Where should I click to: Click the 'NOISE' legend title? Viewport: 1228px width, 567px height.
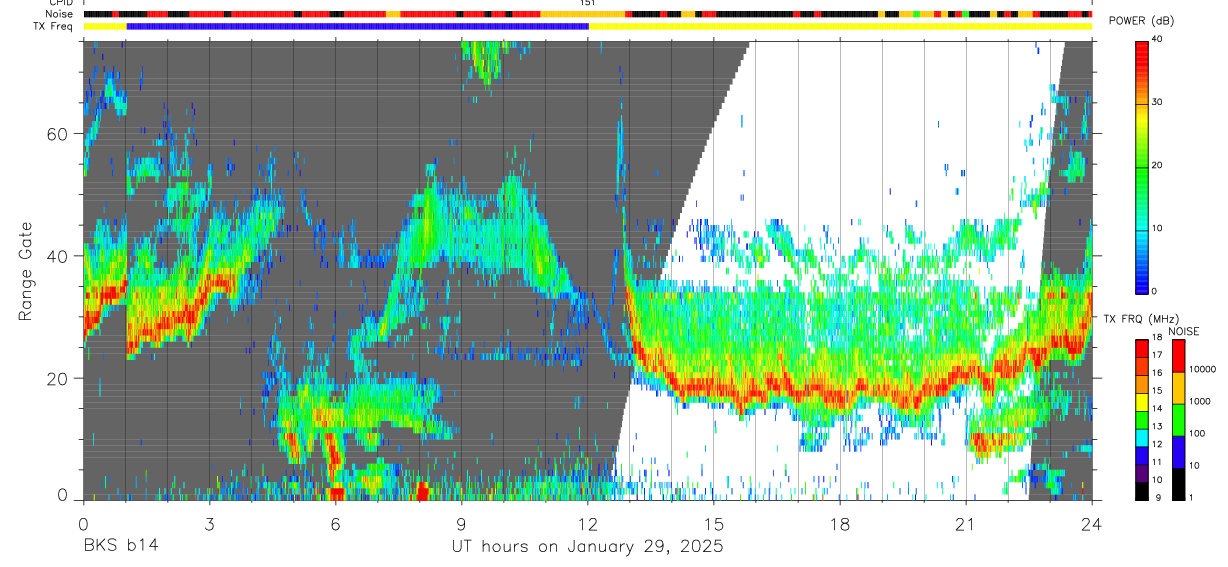click(x=1184, y=331)
